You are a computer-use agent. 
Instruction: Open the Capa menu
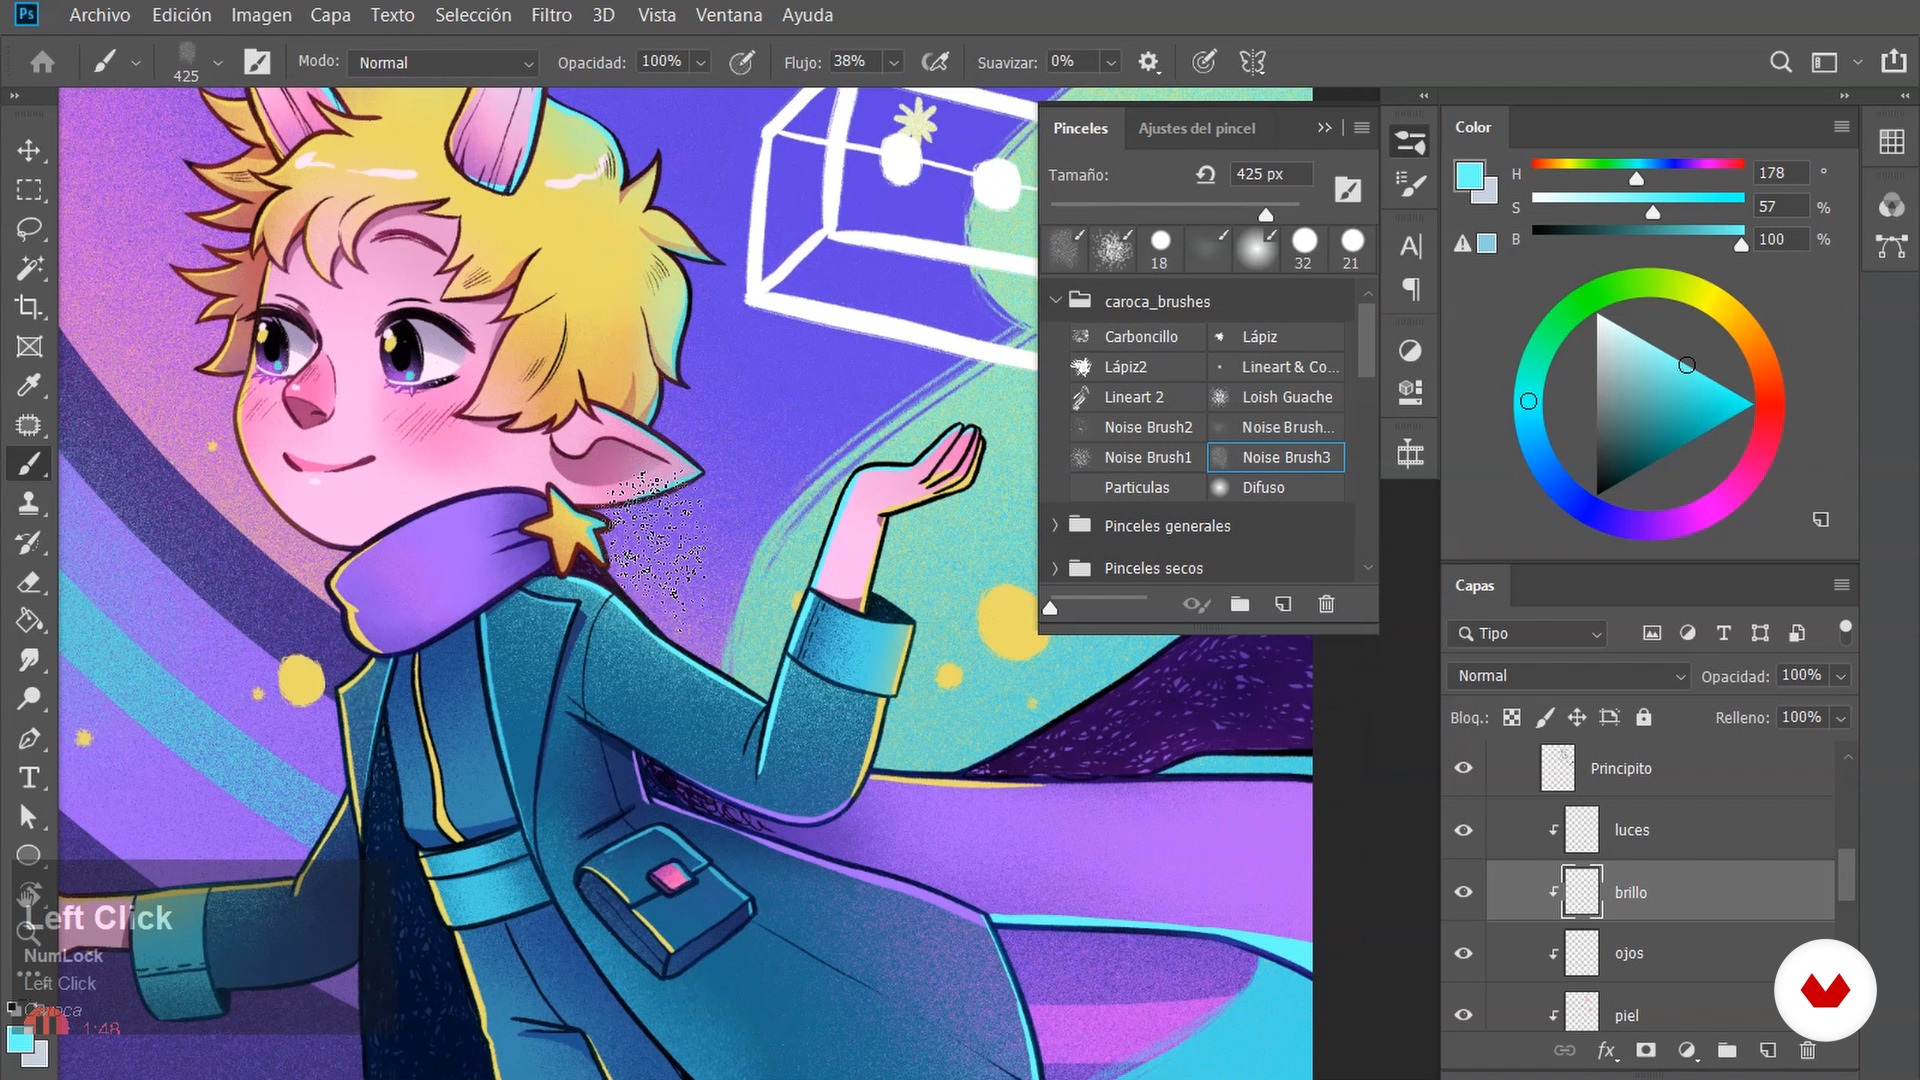tap(330, 15)
